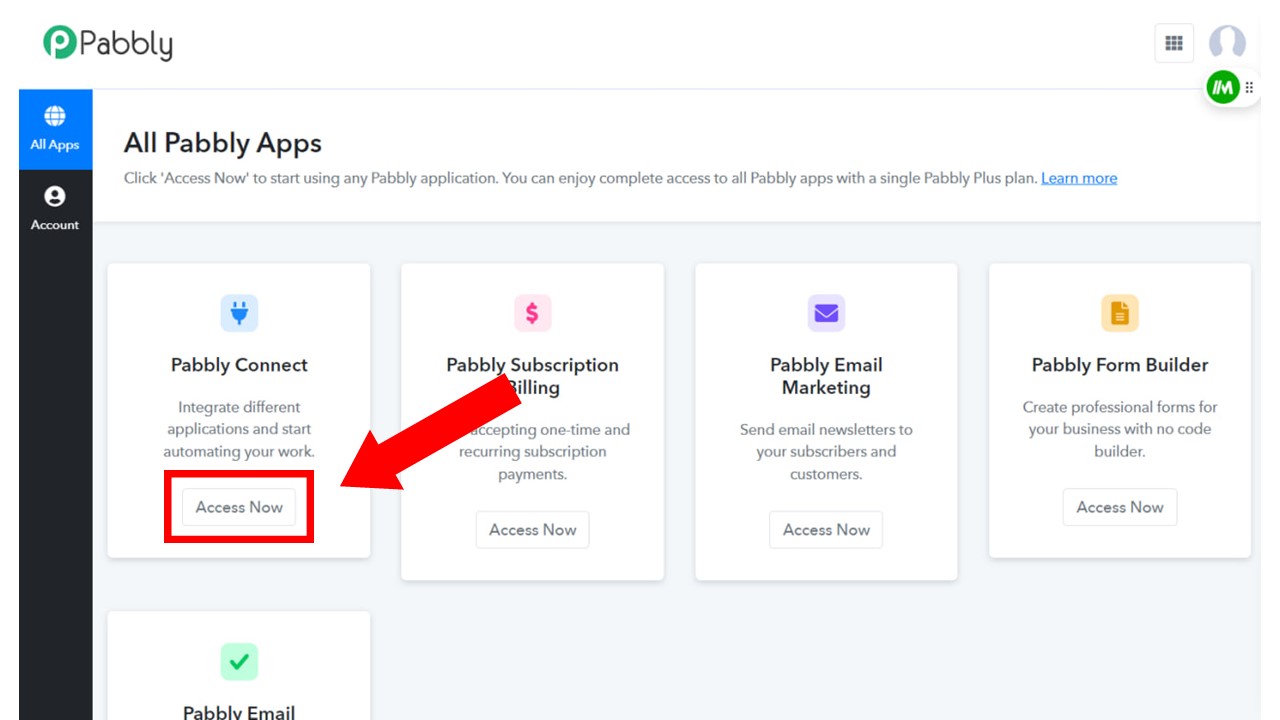Viewport: 1280px width, 720px height.
Task: Click the Pabbly Email Marketing card title
Action: (826, 376)
